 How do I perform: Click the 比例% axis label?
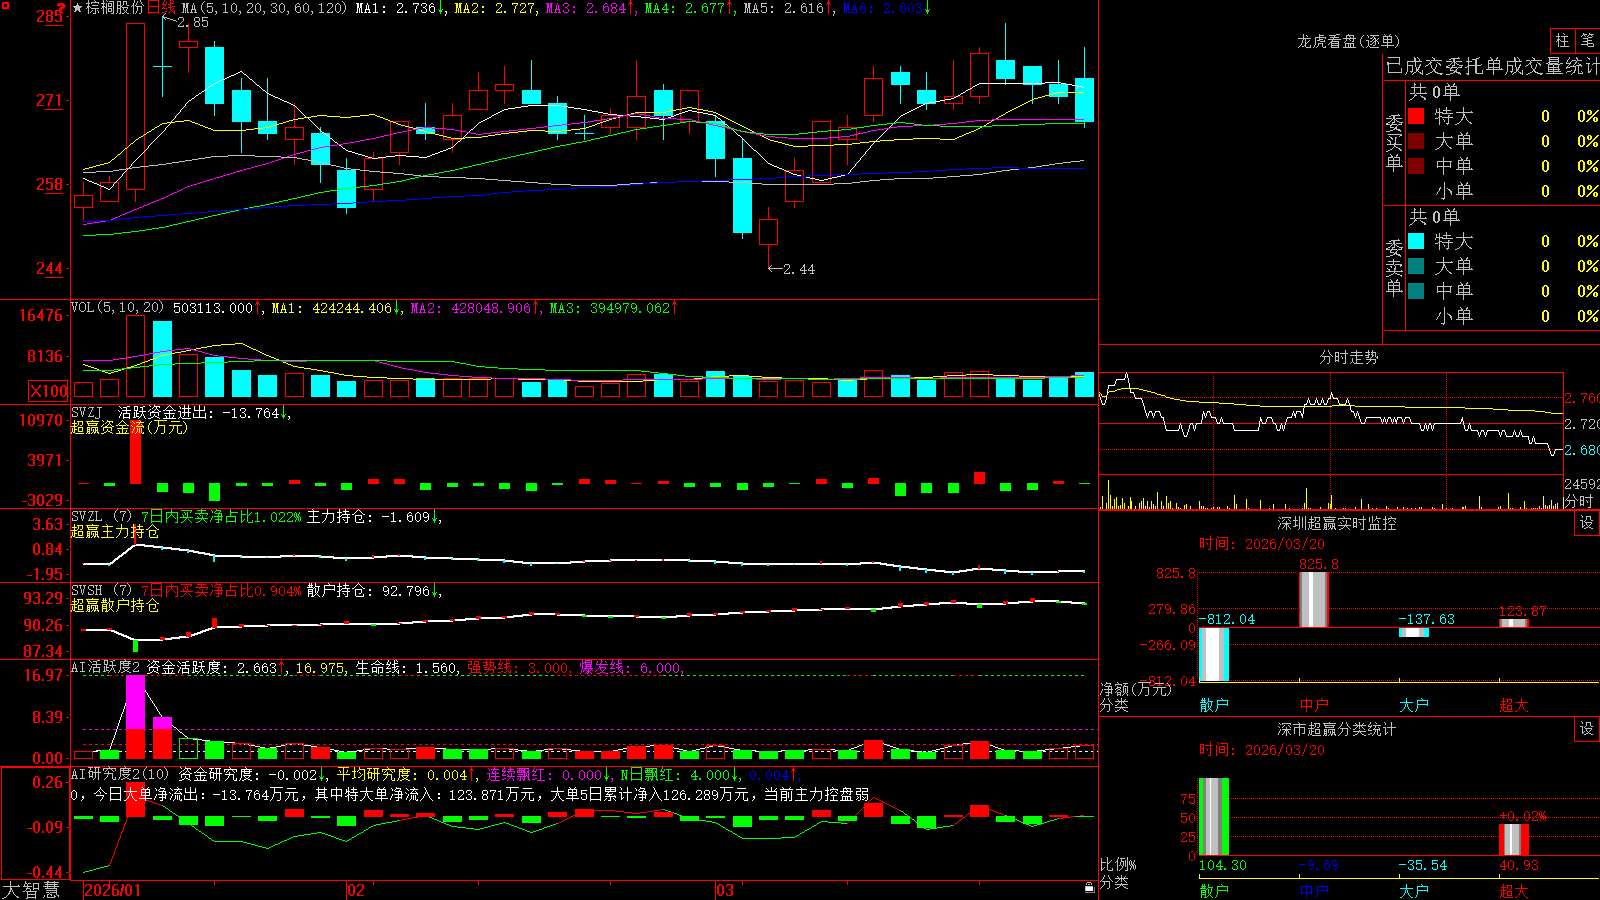coord(1118,865)
